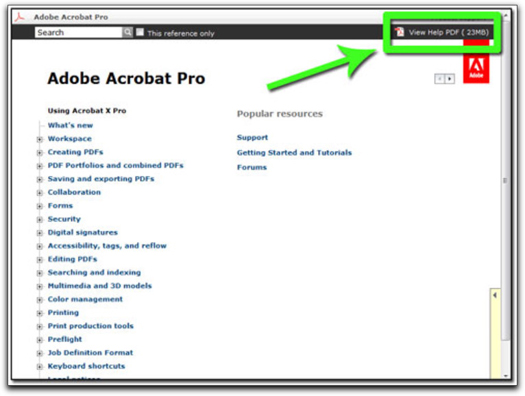Click the Adobe logo at top right
The width and height of the screenshot is (525, 396).
[476, 68]
